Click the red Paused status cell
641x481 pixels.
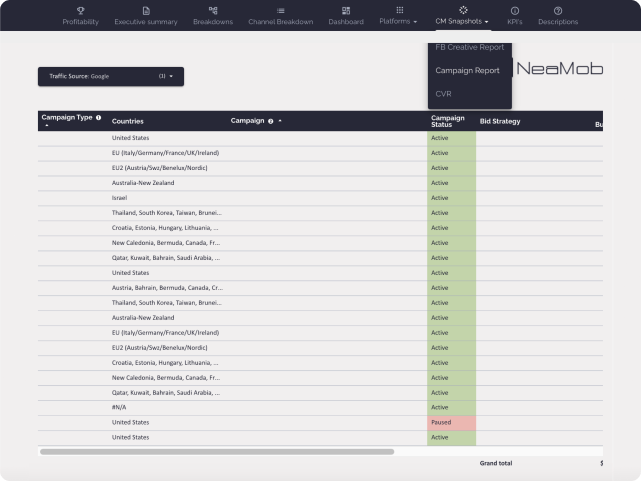tap(451, 422)
